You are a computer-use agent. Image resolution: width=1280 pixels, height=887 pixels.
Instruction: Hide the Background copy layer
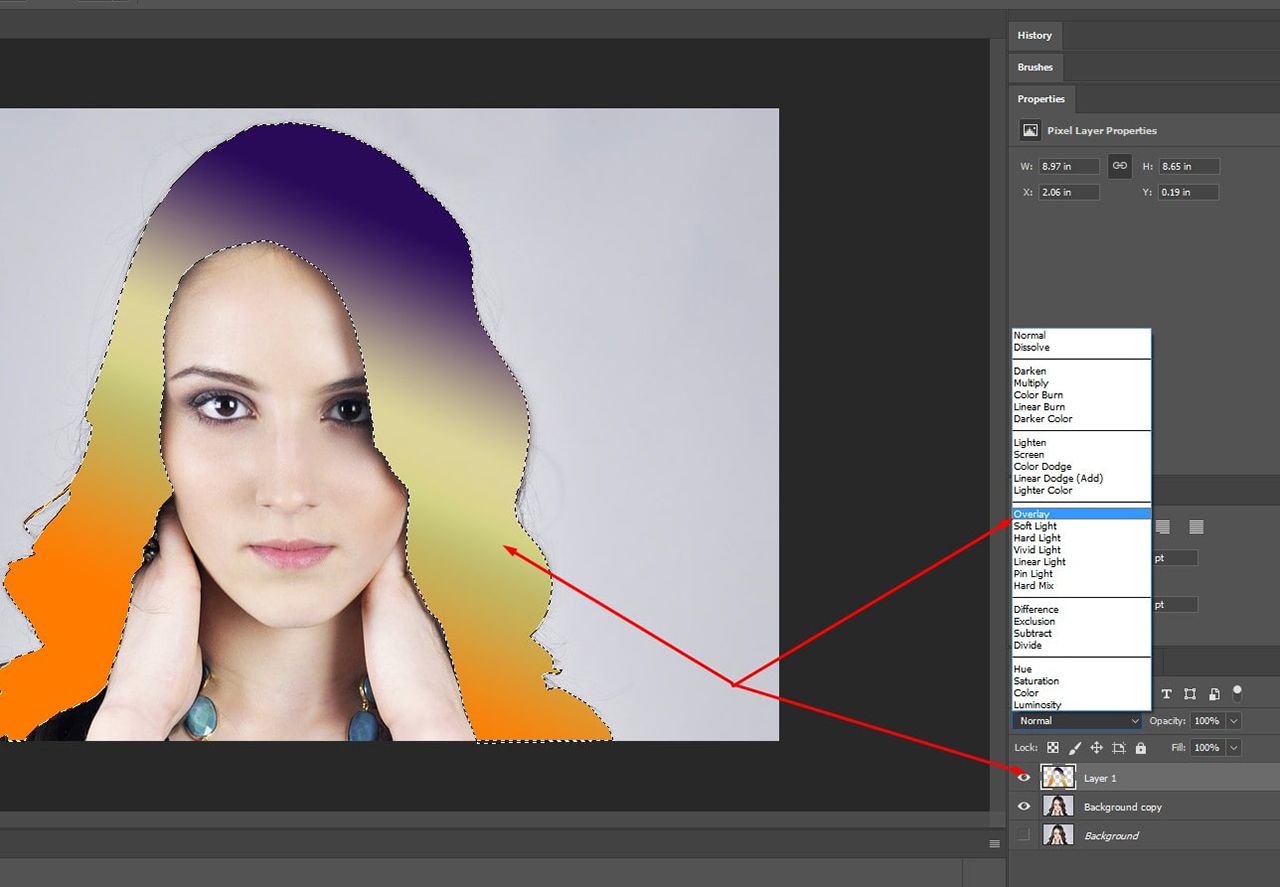[x=1023, y=806]
